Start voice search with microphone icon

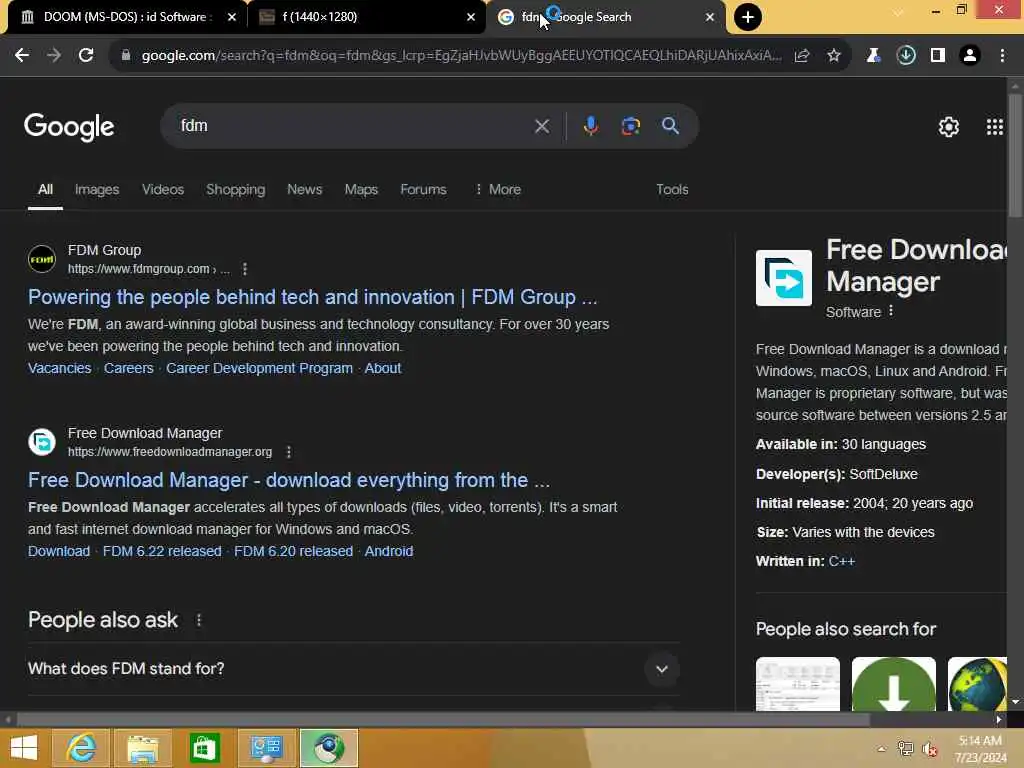[x=590, y=126]
